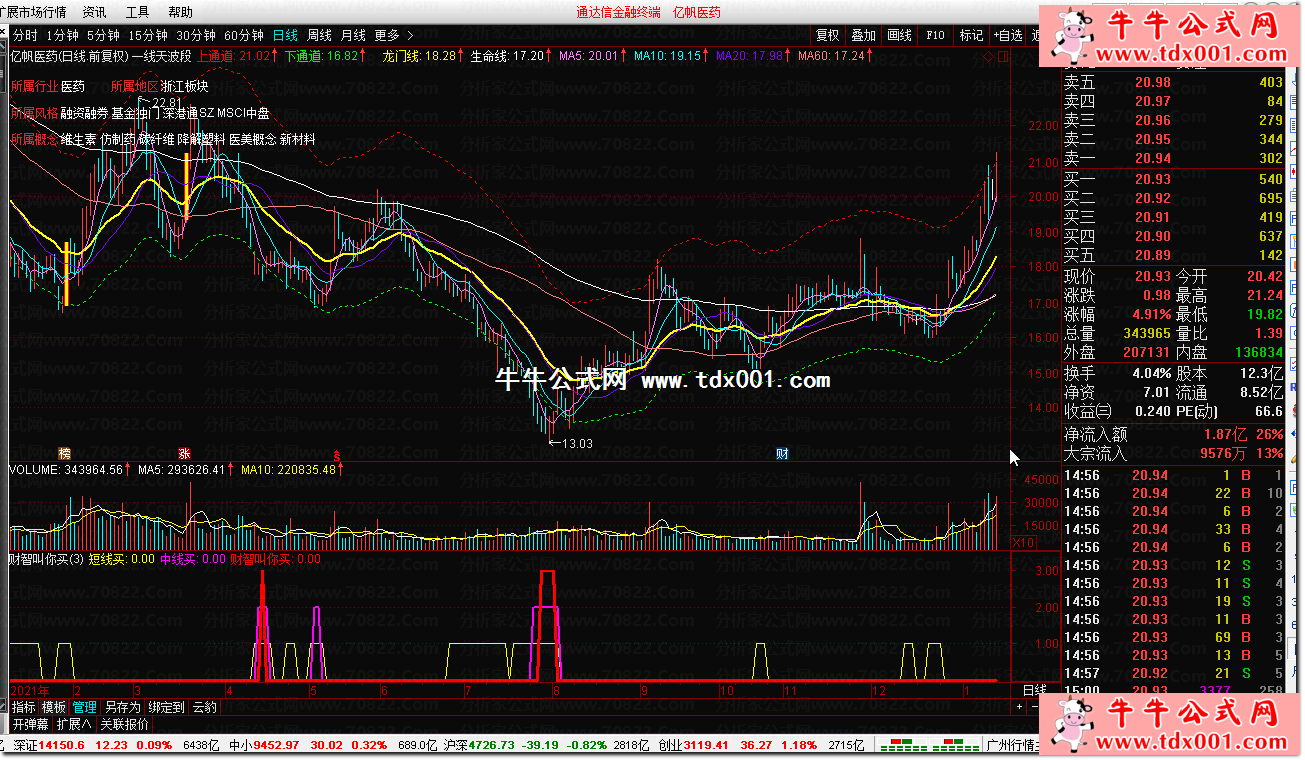
Task: Open the 帮助 menu
Action: pos(181,12)
